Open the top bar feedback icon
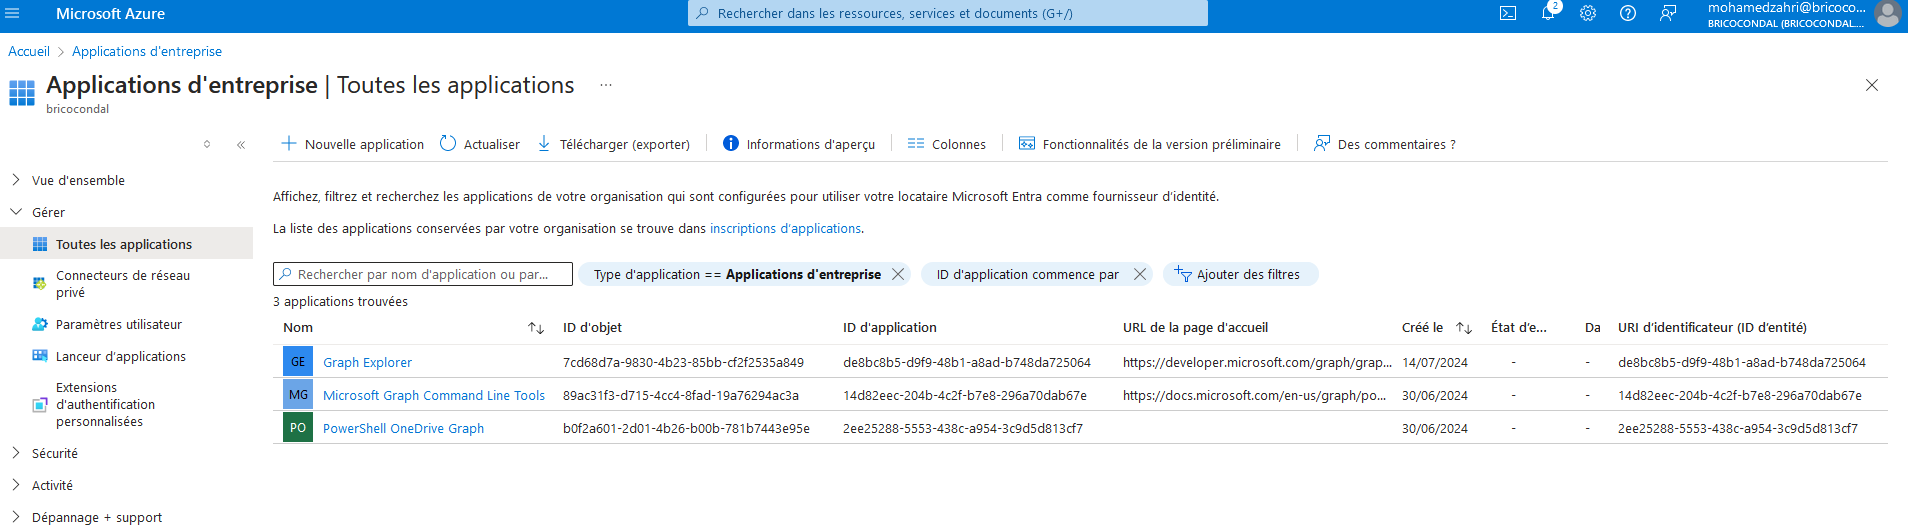 coord(1668,13)
